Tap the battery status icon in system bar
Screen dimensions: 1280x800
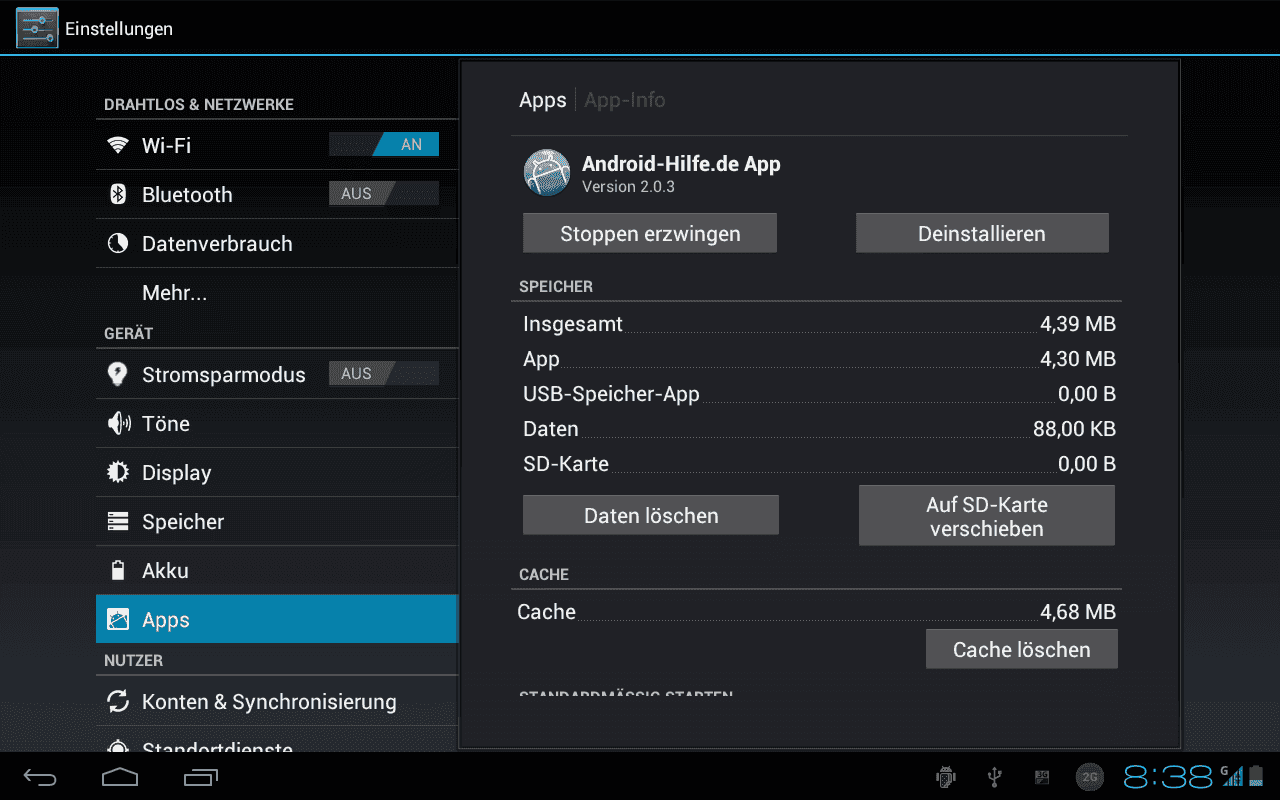coord(1256,775)
